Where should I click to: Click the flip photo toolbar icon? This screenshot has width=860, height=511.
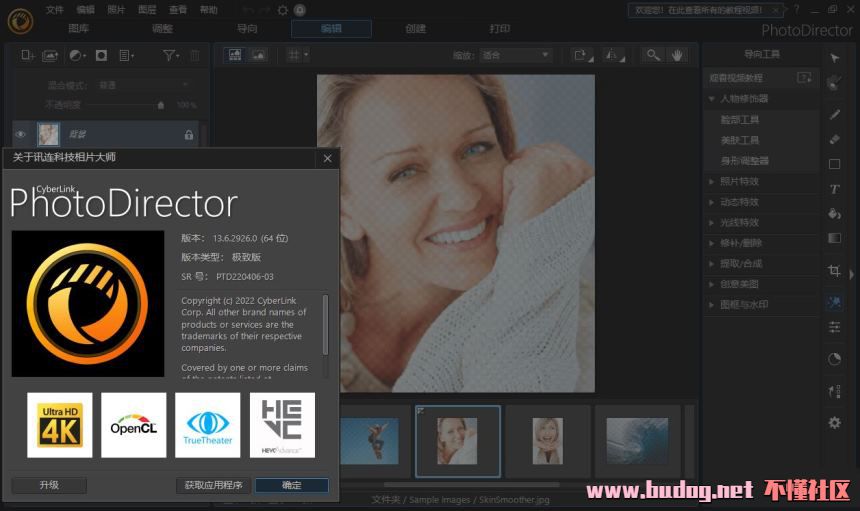coord(614,55)
